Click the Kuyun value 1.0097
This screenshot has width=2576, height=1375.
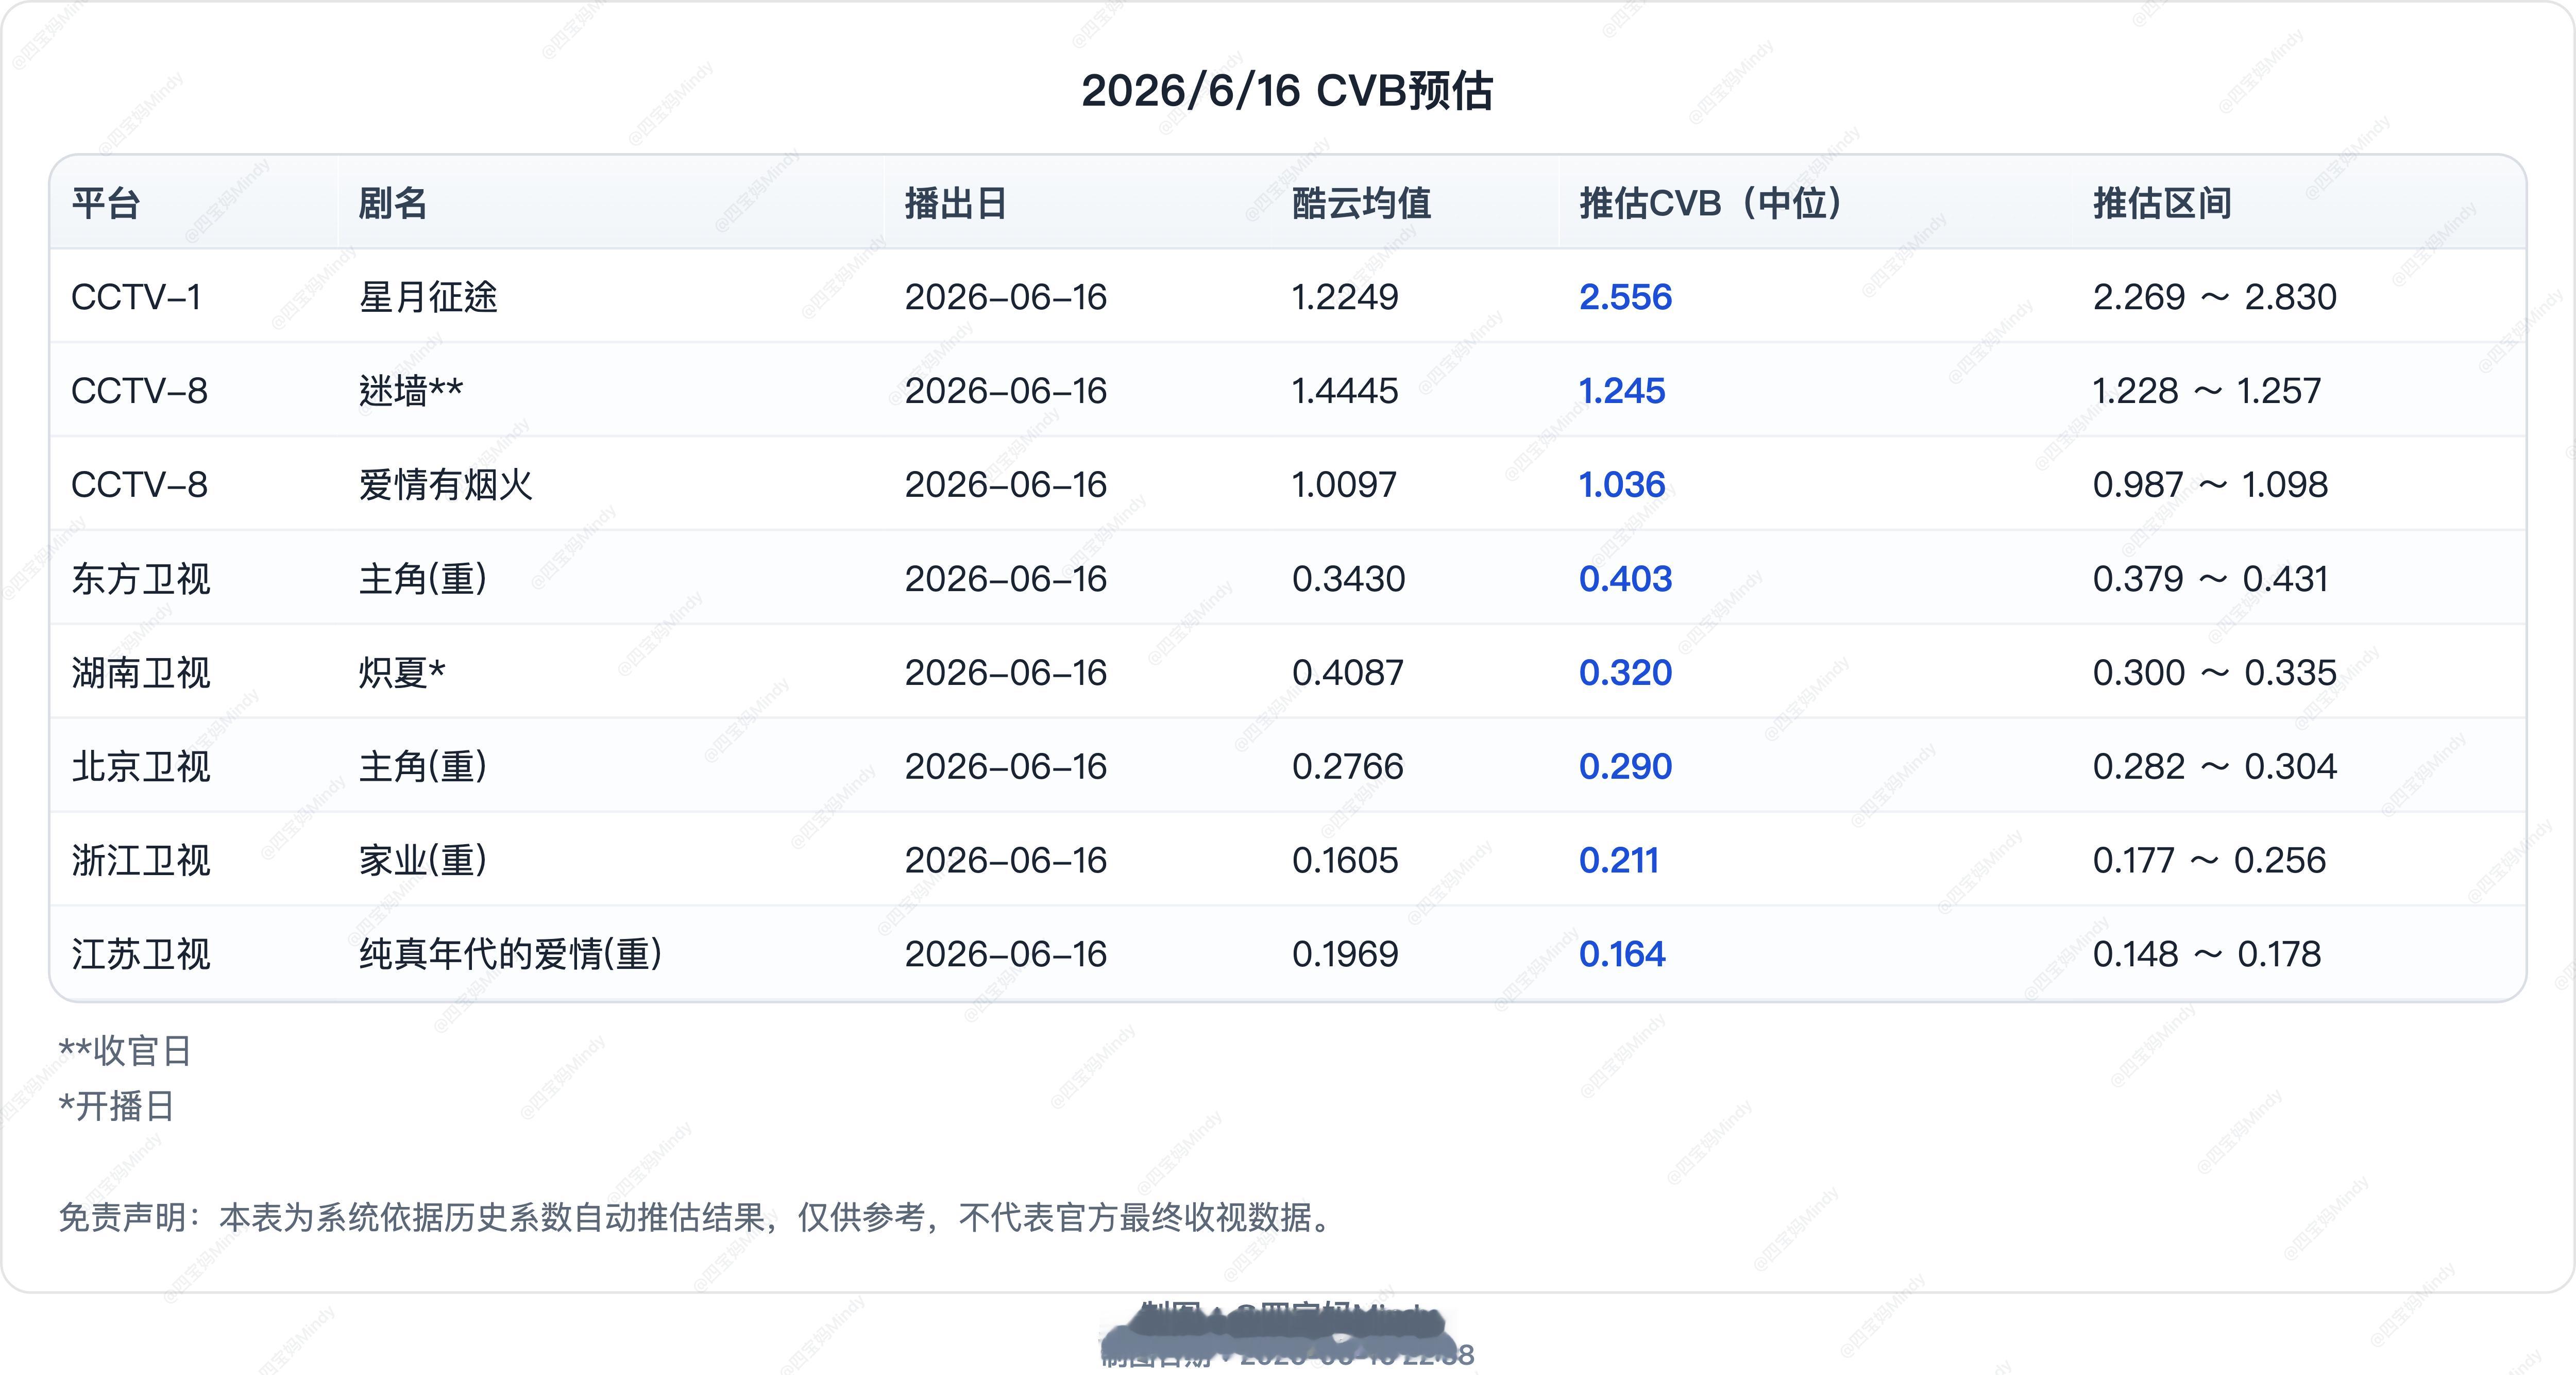[1344, 485]
